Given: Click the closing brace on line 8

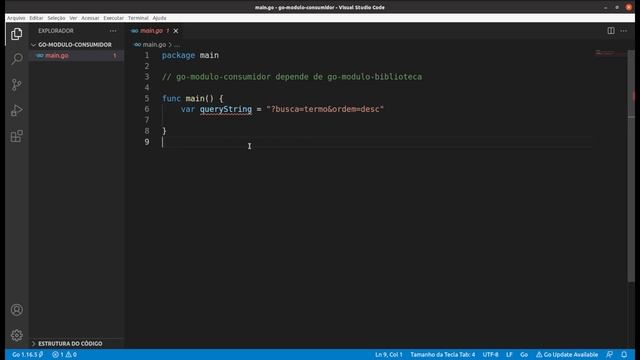Looking at the screenshot, I should [164, 131].
